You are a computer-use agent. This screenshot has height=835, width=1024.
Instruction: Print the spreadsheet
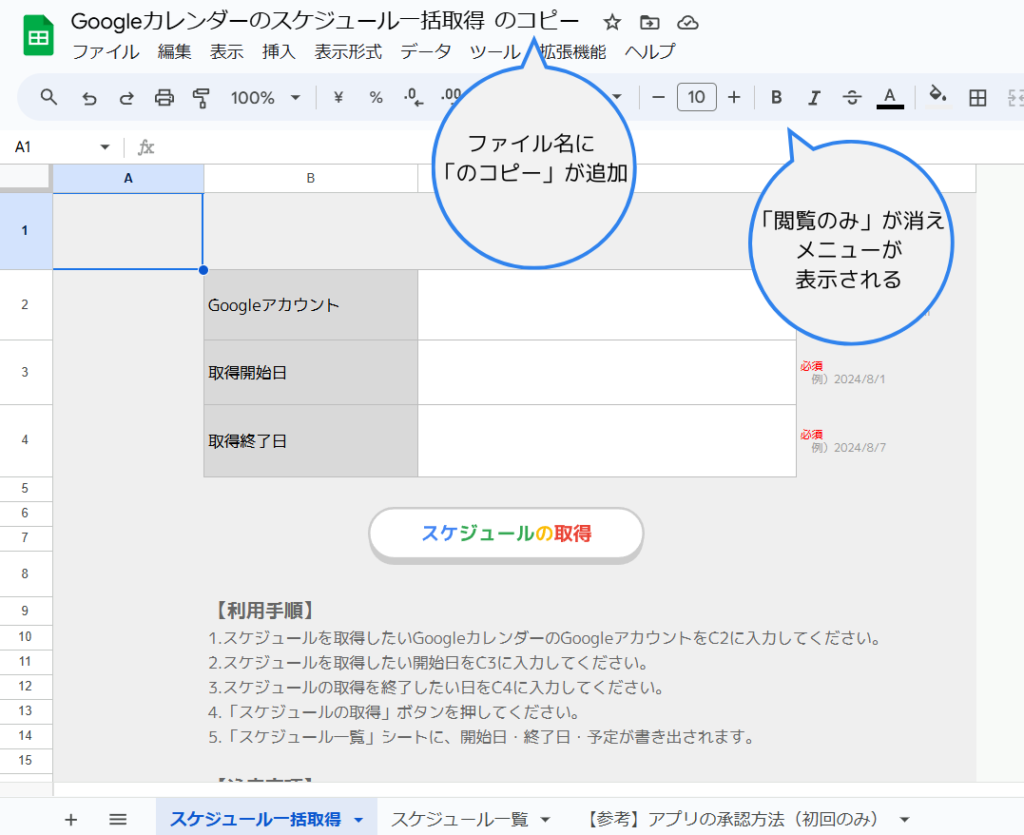(164, 98)
